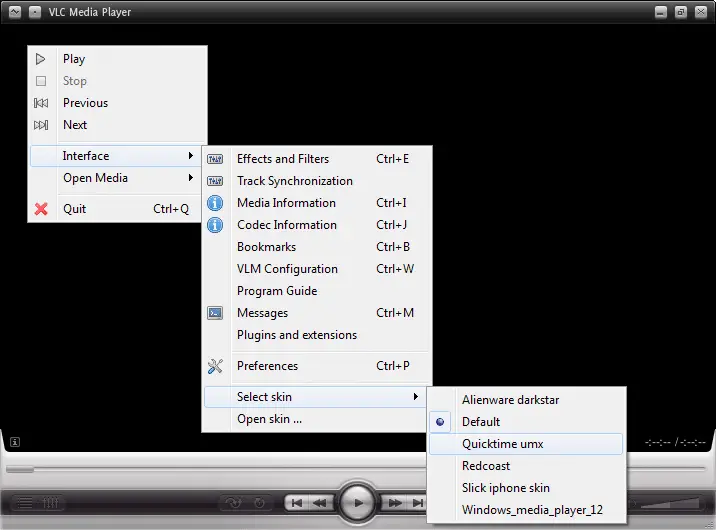Click the VLC Media Player title text

coord(90,12)
